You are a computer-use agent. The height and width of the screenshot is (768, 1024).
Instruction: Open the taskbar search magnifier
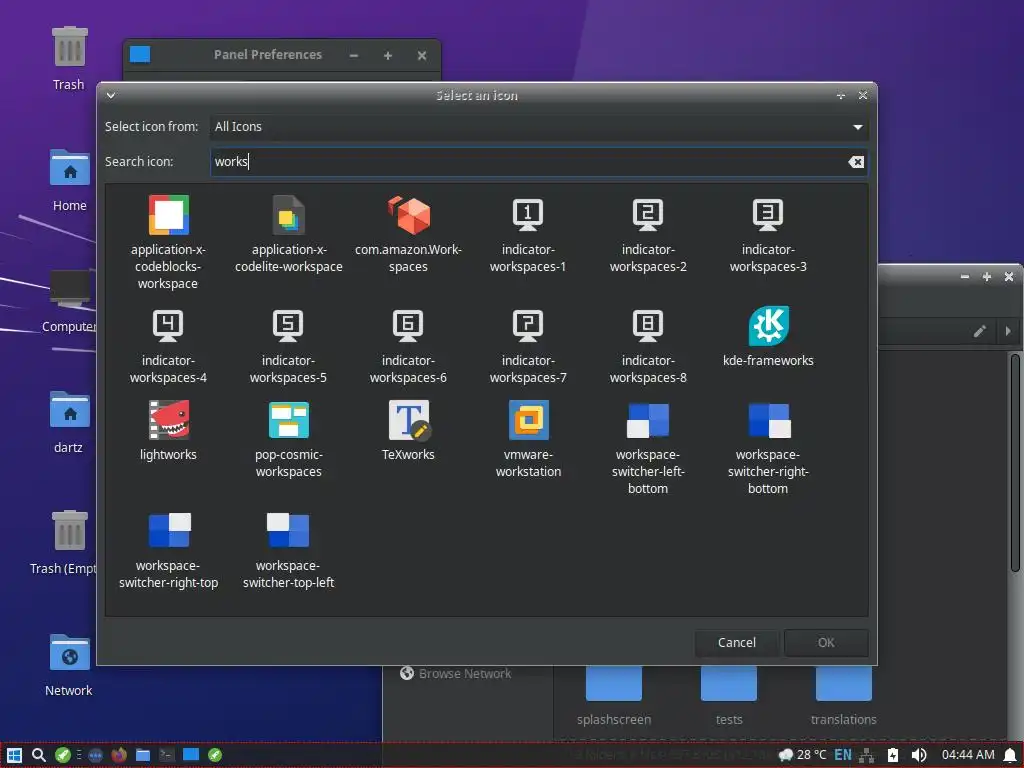coord(39,755)
